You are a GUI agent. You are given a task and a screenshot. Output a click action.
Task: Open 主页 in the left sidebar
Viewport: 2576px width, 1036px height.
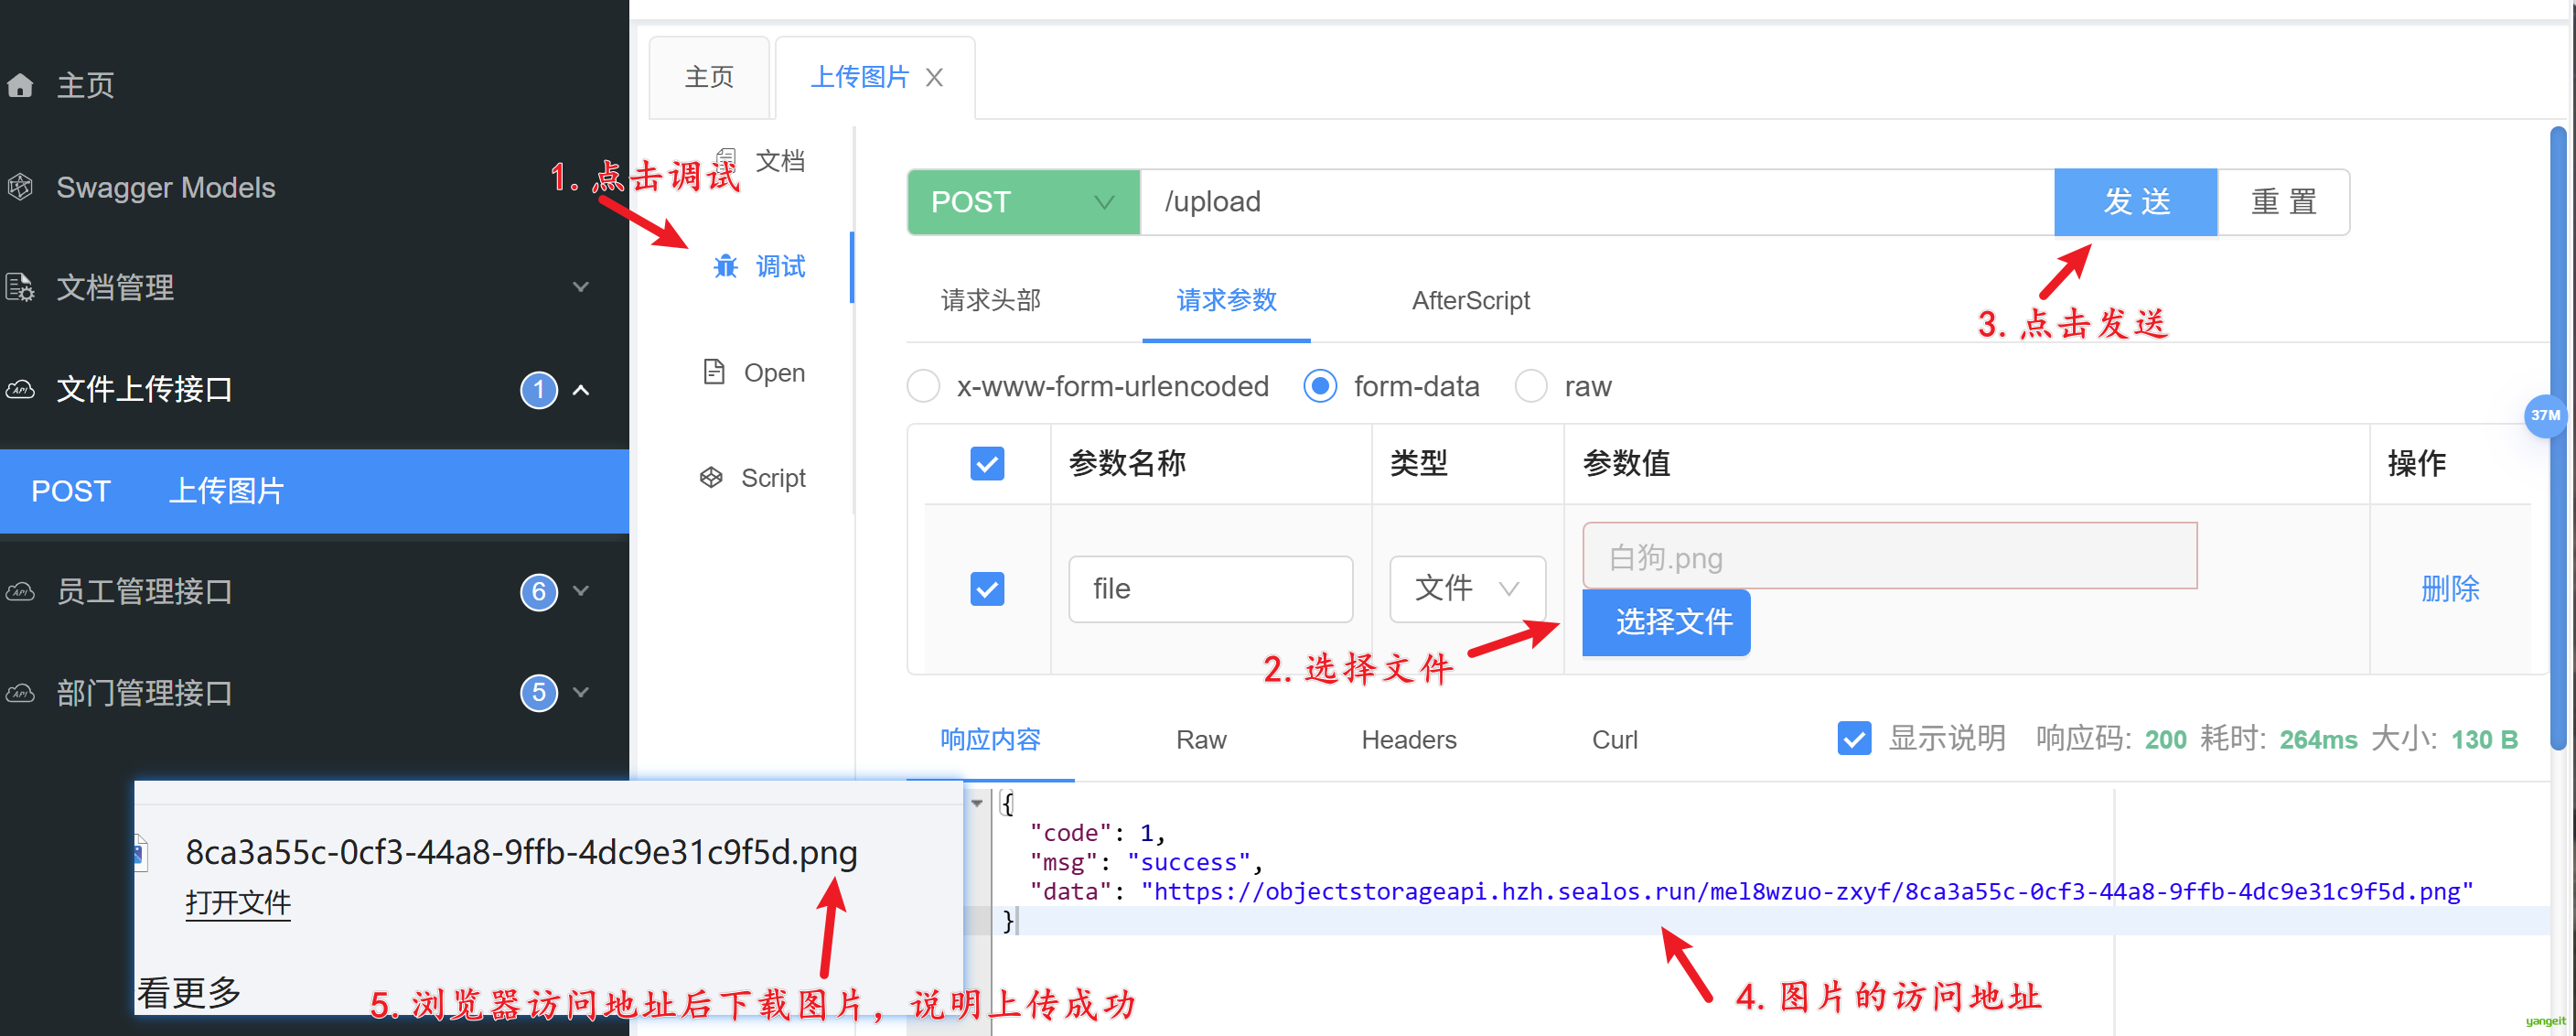coord(85,86)
